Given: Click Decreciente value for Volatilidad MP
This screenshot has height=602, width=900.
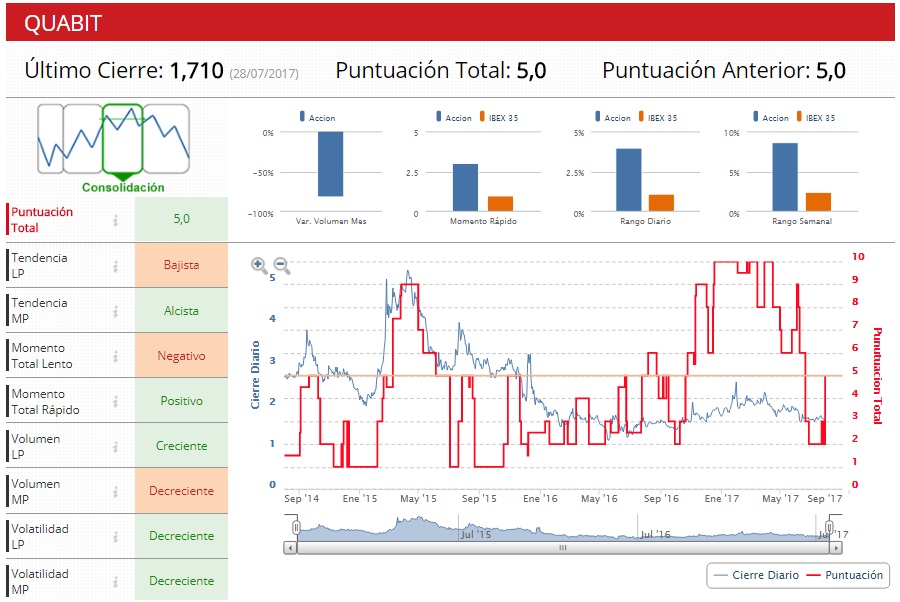Looking at the screenshot, I should 181,580.
